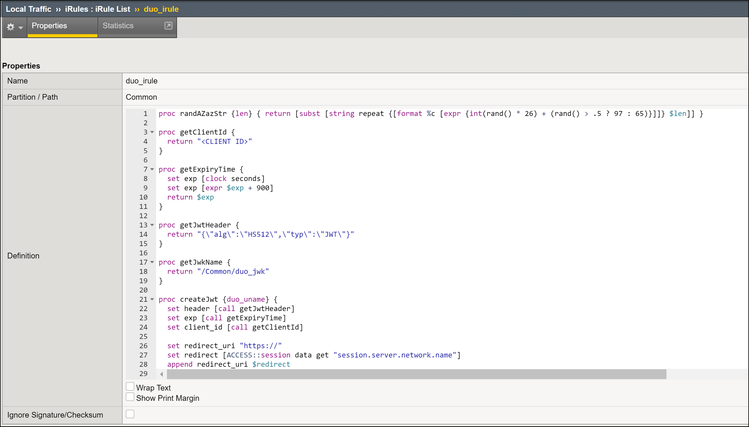The height and width of the screenshot is (427, 749).
Task: Click the Statistics pop-out icon
Action: 168,25
